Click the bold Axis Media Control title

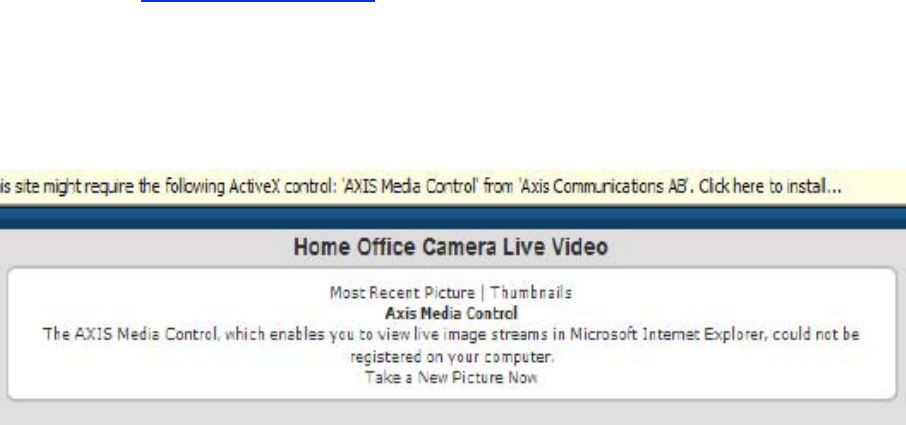[451, 314]
